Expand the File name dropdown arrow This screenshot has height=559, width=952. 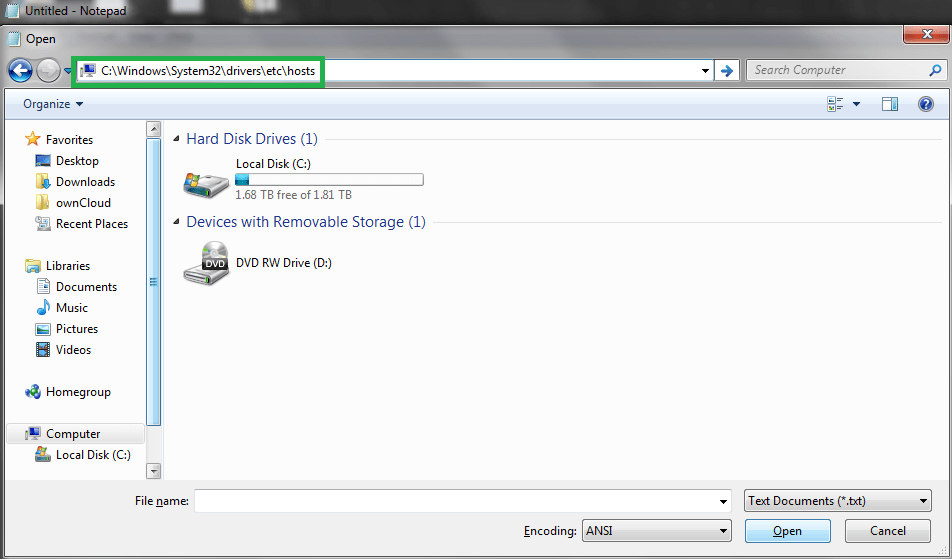723,501
